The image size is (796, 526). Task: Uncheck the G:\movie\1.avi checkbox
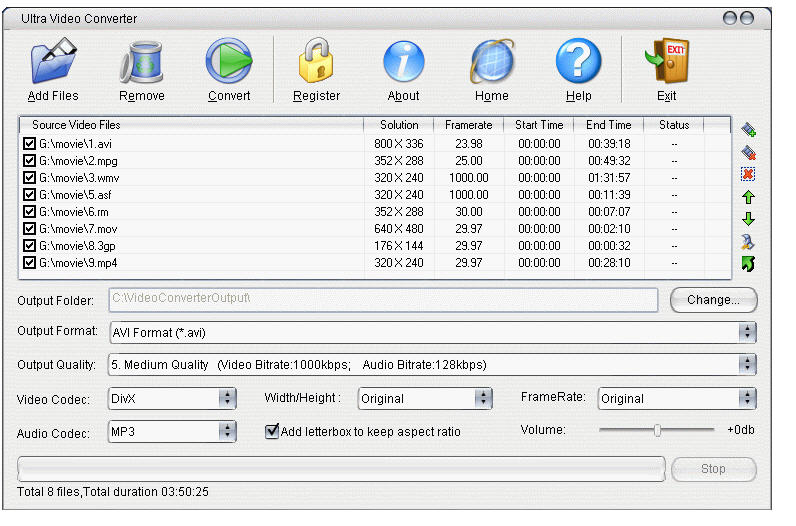click(x=29, y=144)
